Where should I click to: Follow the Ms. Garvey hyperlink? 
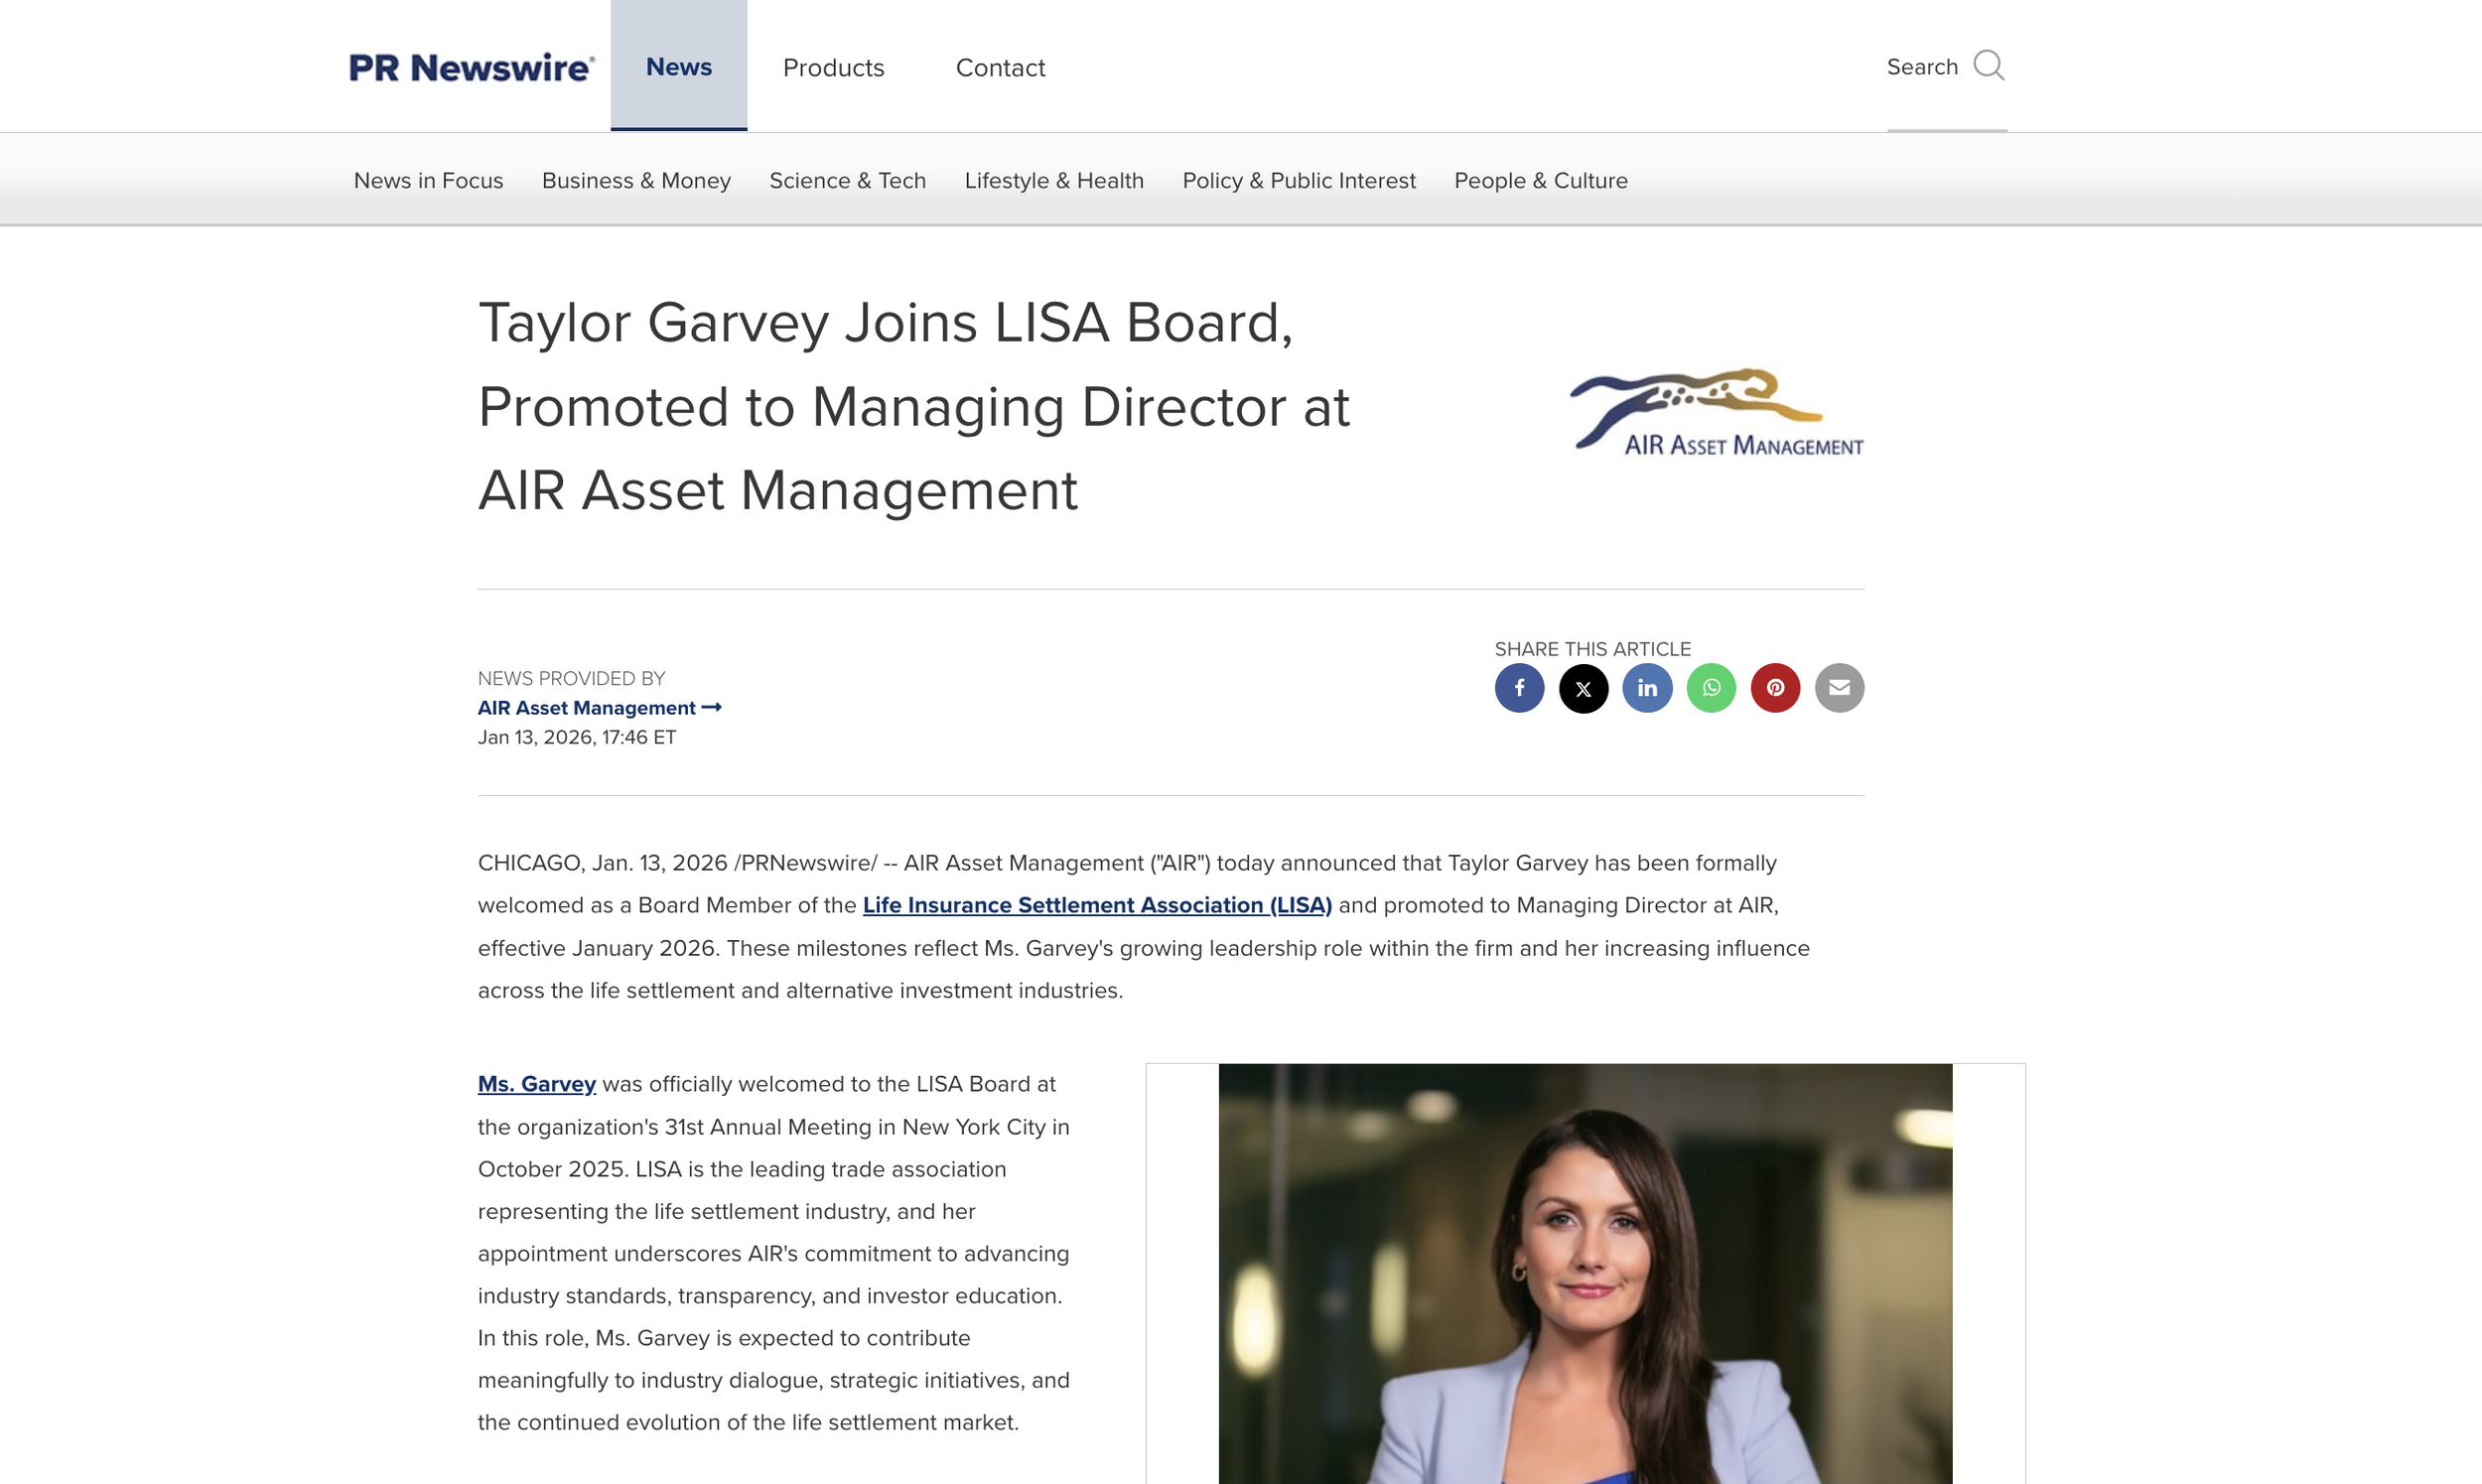click(x=536, y=1084)
